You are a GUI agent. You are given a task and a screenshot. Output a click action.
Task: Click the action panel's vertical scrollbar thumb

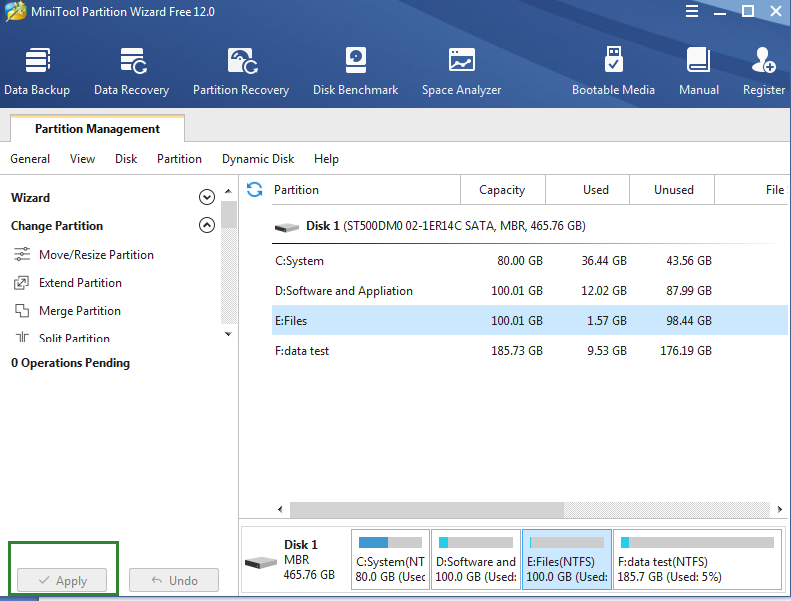point(229,214)
